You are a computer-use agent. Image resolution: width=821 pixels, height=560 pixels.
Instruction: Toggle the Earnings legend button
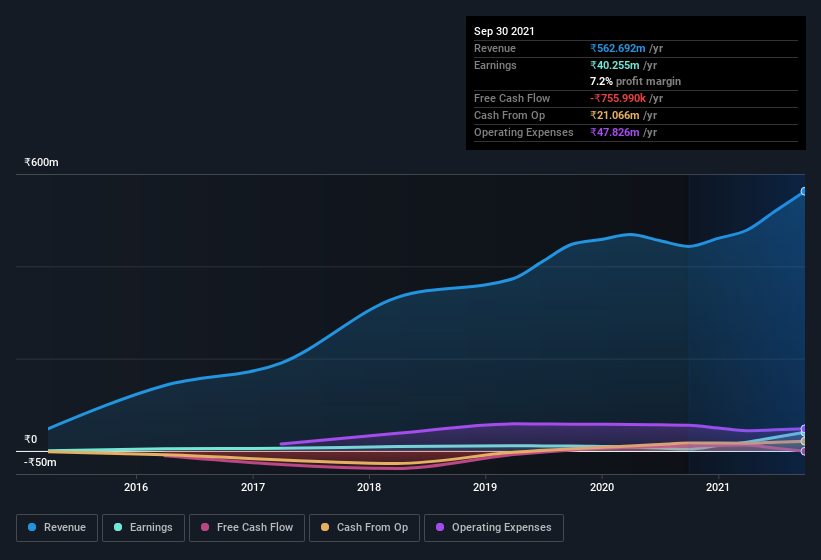pyautogui.click(x=143, y=528)
